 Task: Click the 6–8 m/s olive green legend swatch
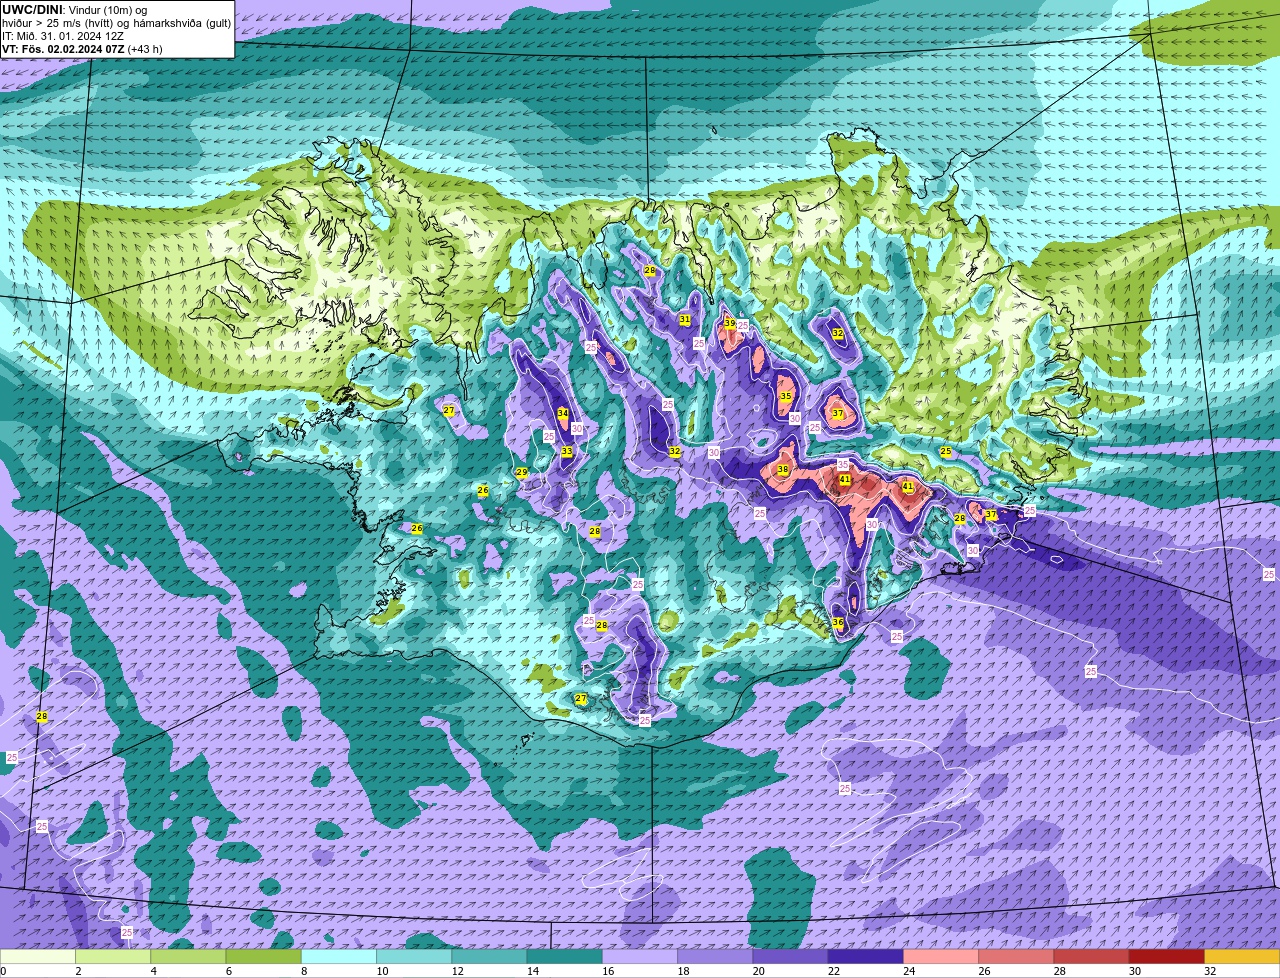coord(264,957)
